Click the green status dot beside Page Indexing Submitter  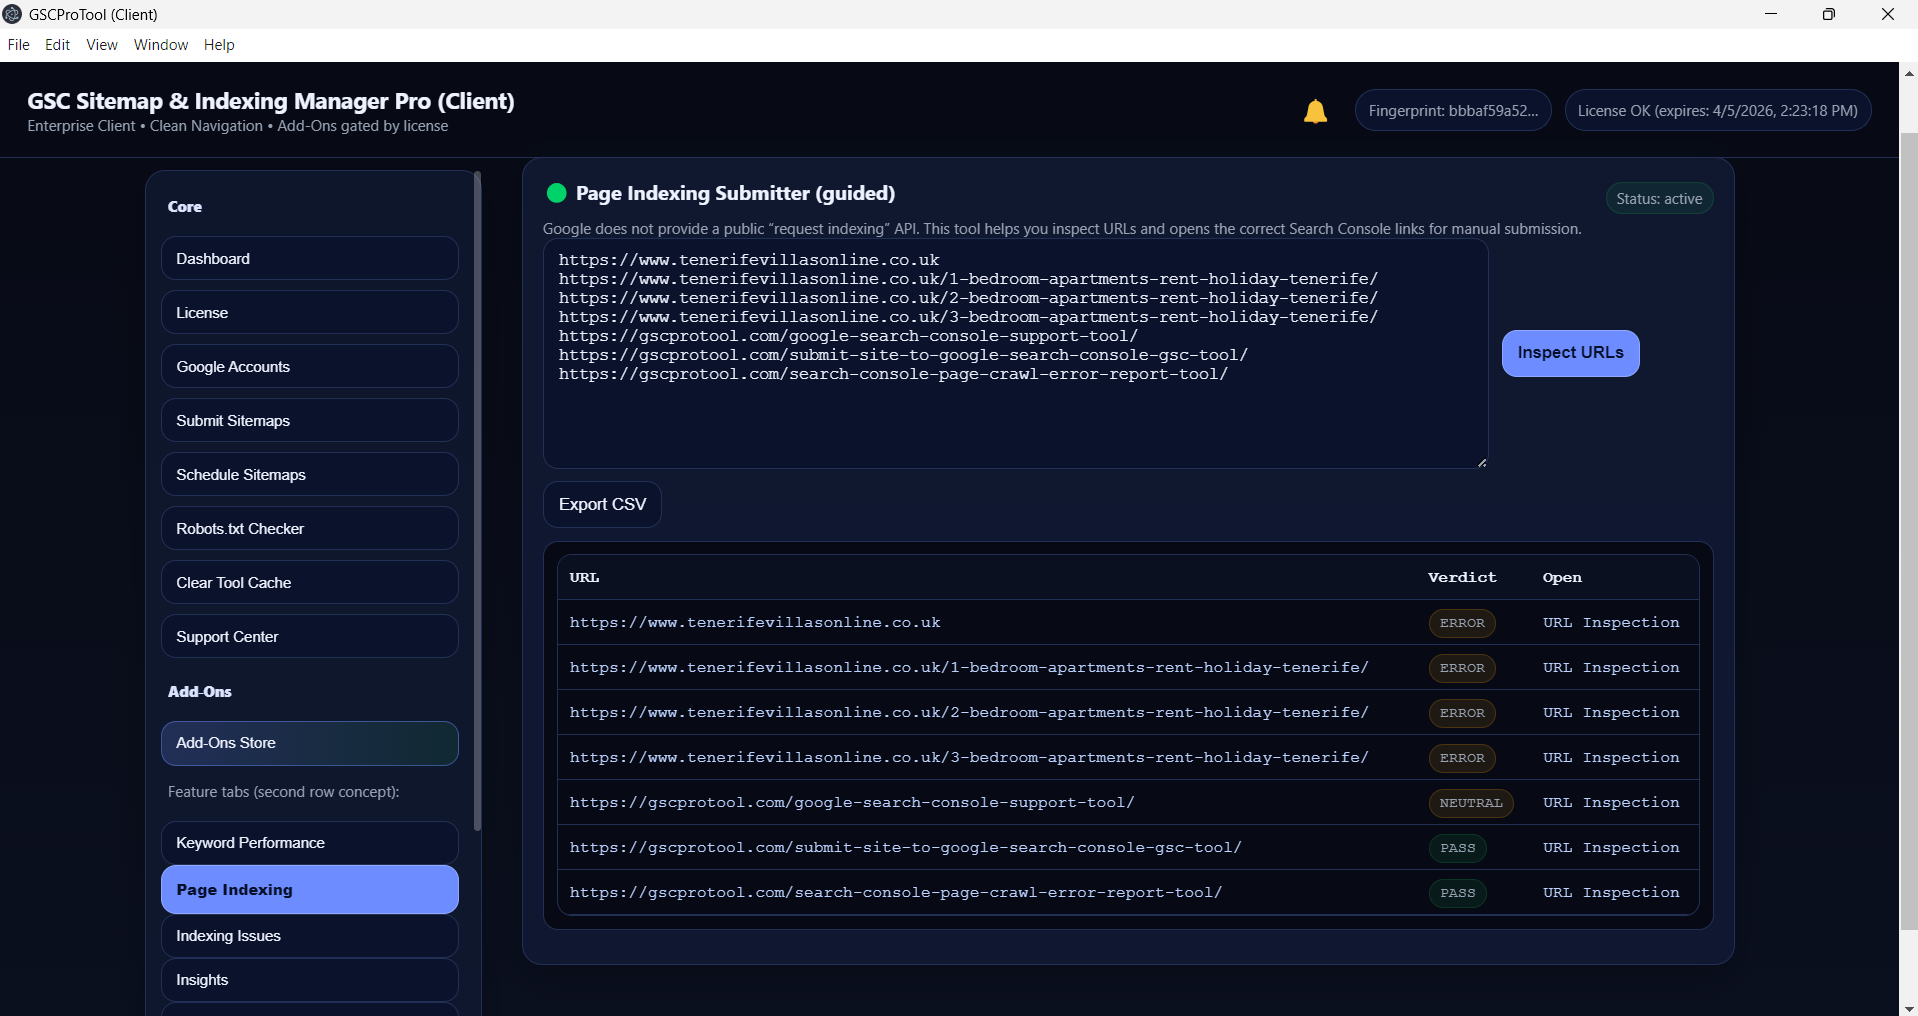(556, 193)
